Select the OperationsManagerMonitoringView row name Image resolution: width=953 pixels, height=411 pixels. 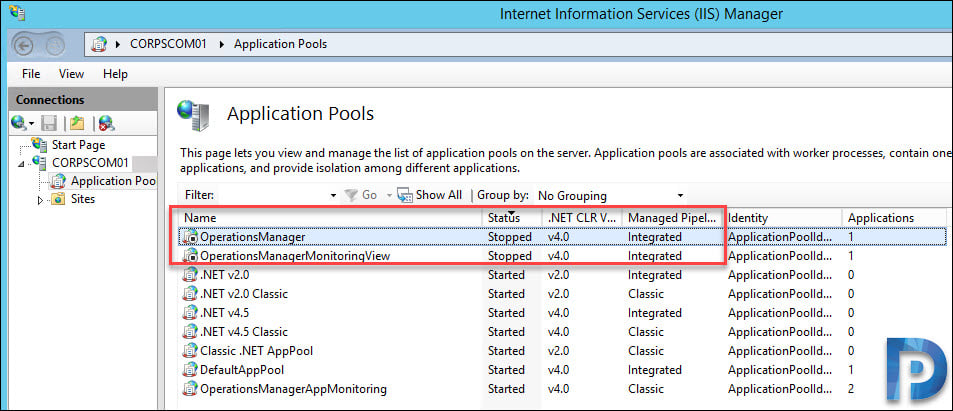click(295, 256)
